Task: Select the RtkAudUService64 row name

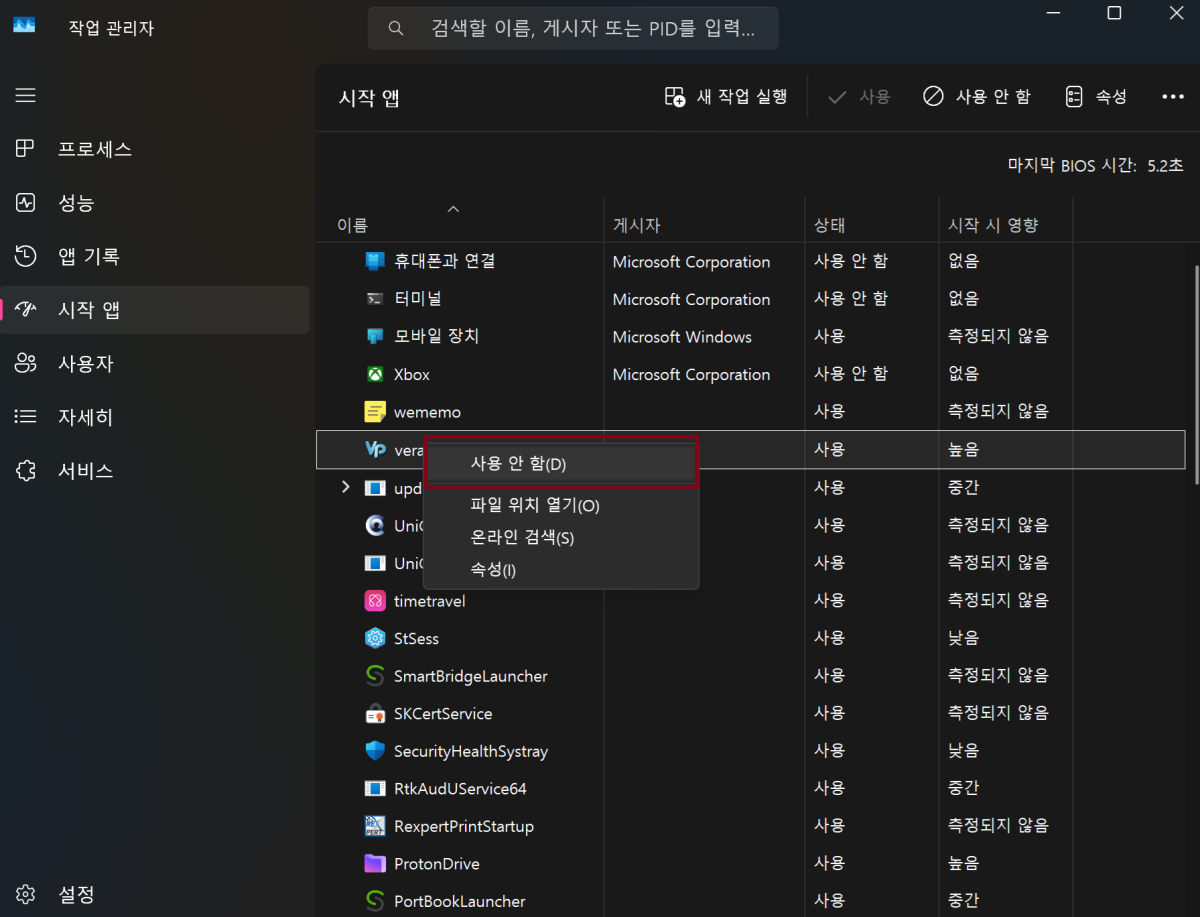Action: tap(460, 789)
